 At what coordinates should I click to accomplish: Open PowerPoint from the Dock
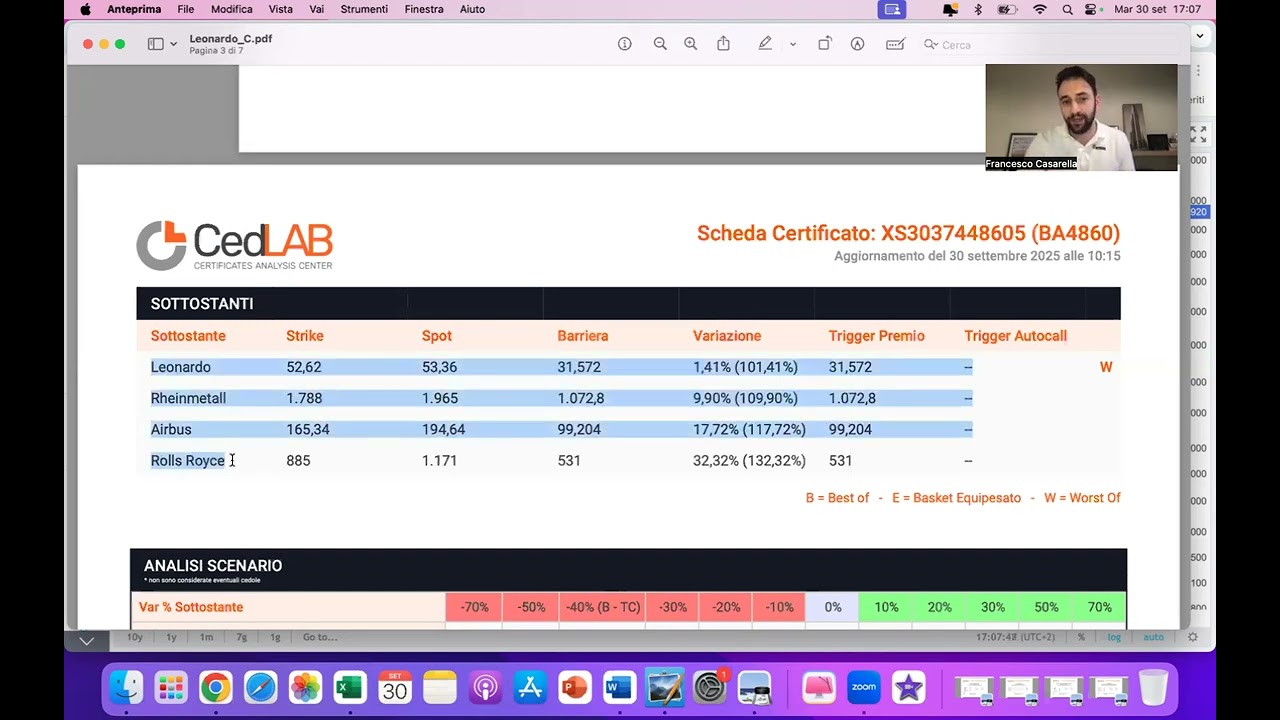tap(574, 688)
